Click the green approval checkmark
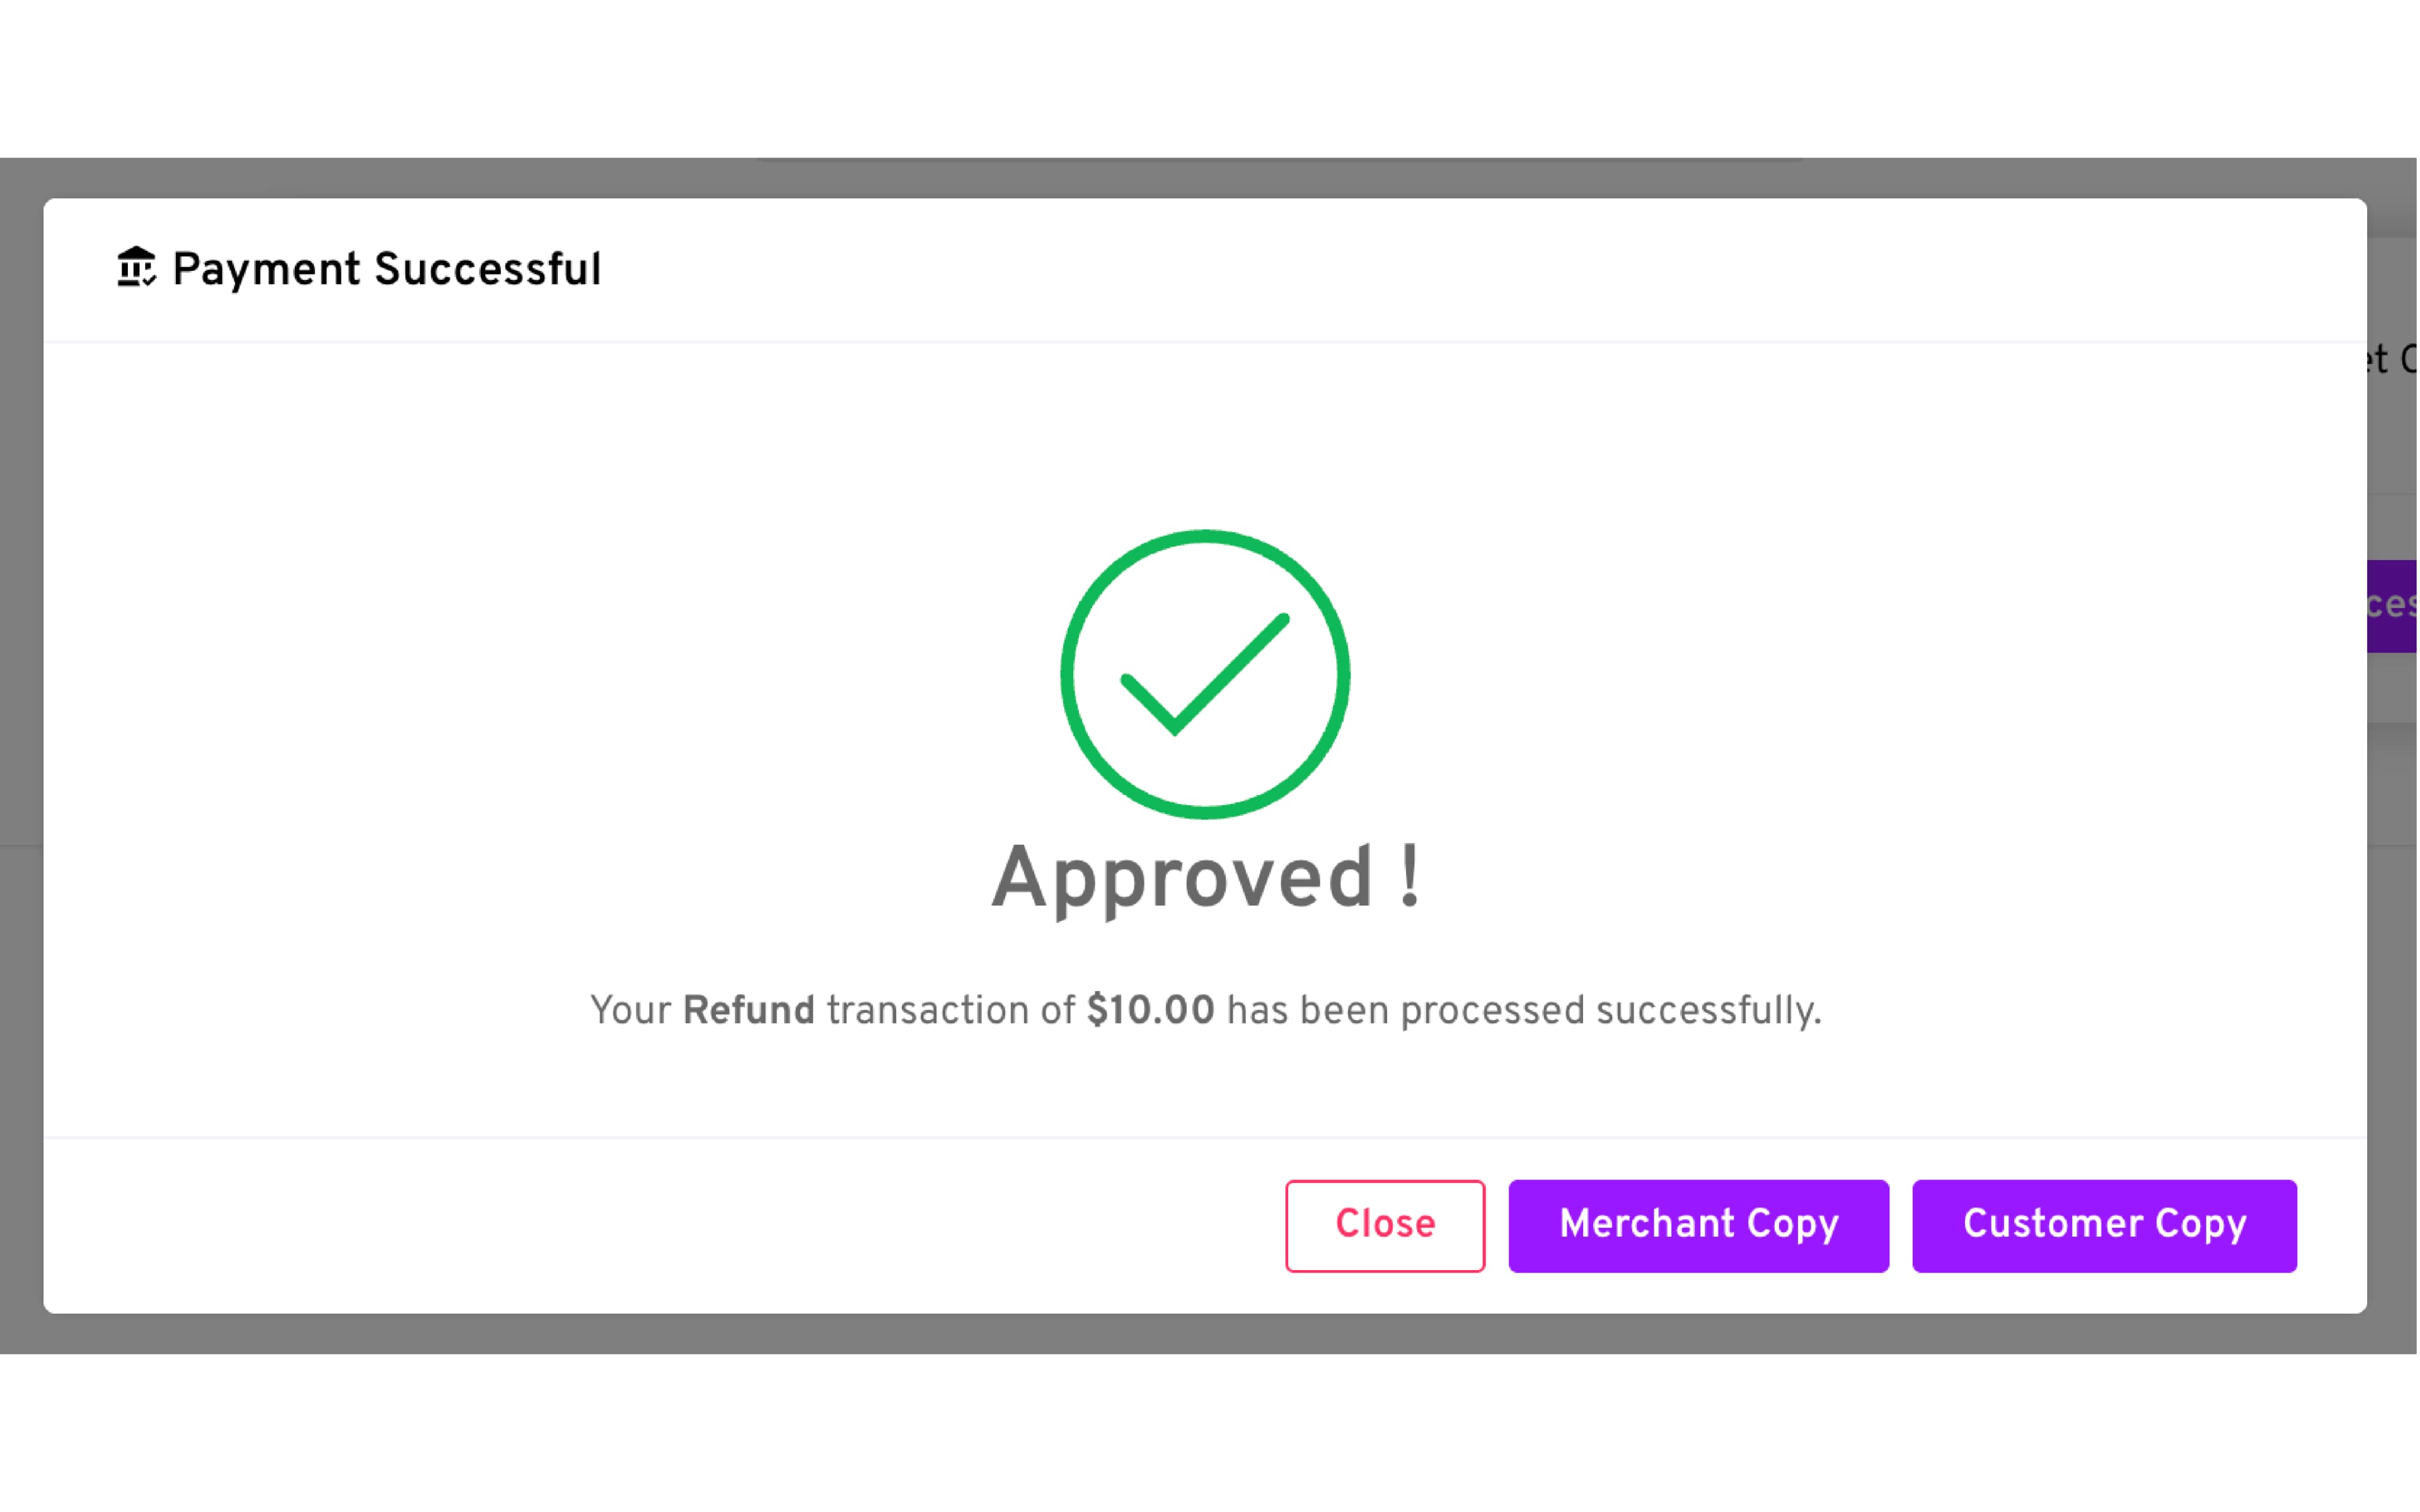The height and width of the screenshot is (1512, 2420). 1204,675
